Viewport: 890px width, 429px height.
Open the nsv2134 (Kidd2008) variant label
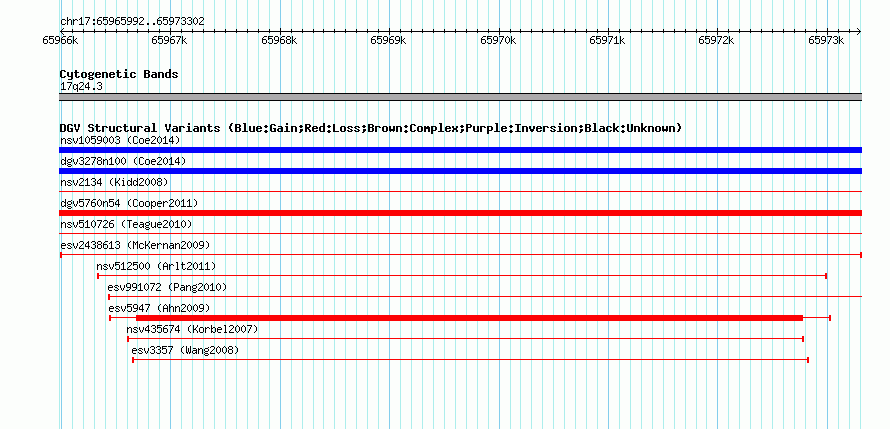click(x=114, y=182)
